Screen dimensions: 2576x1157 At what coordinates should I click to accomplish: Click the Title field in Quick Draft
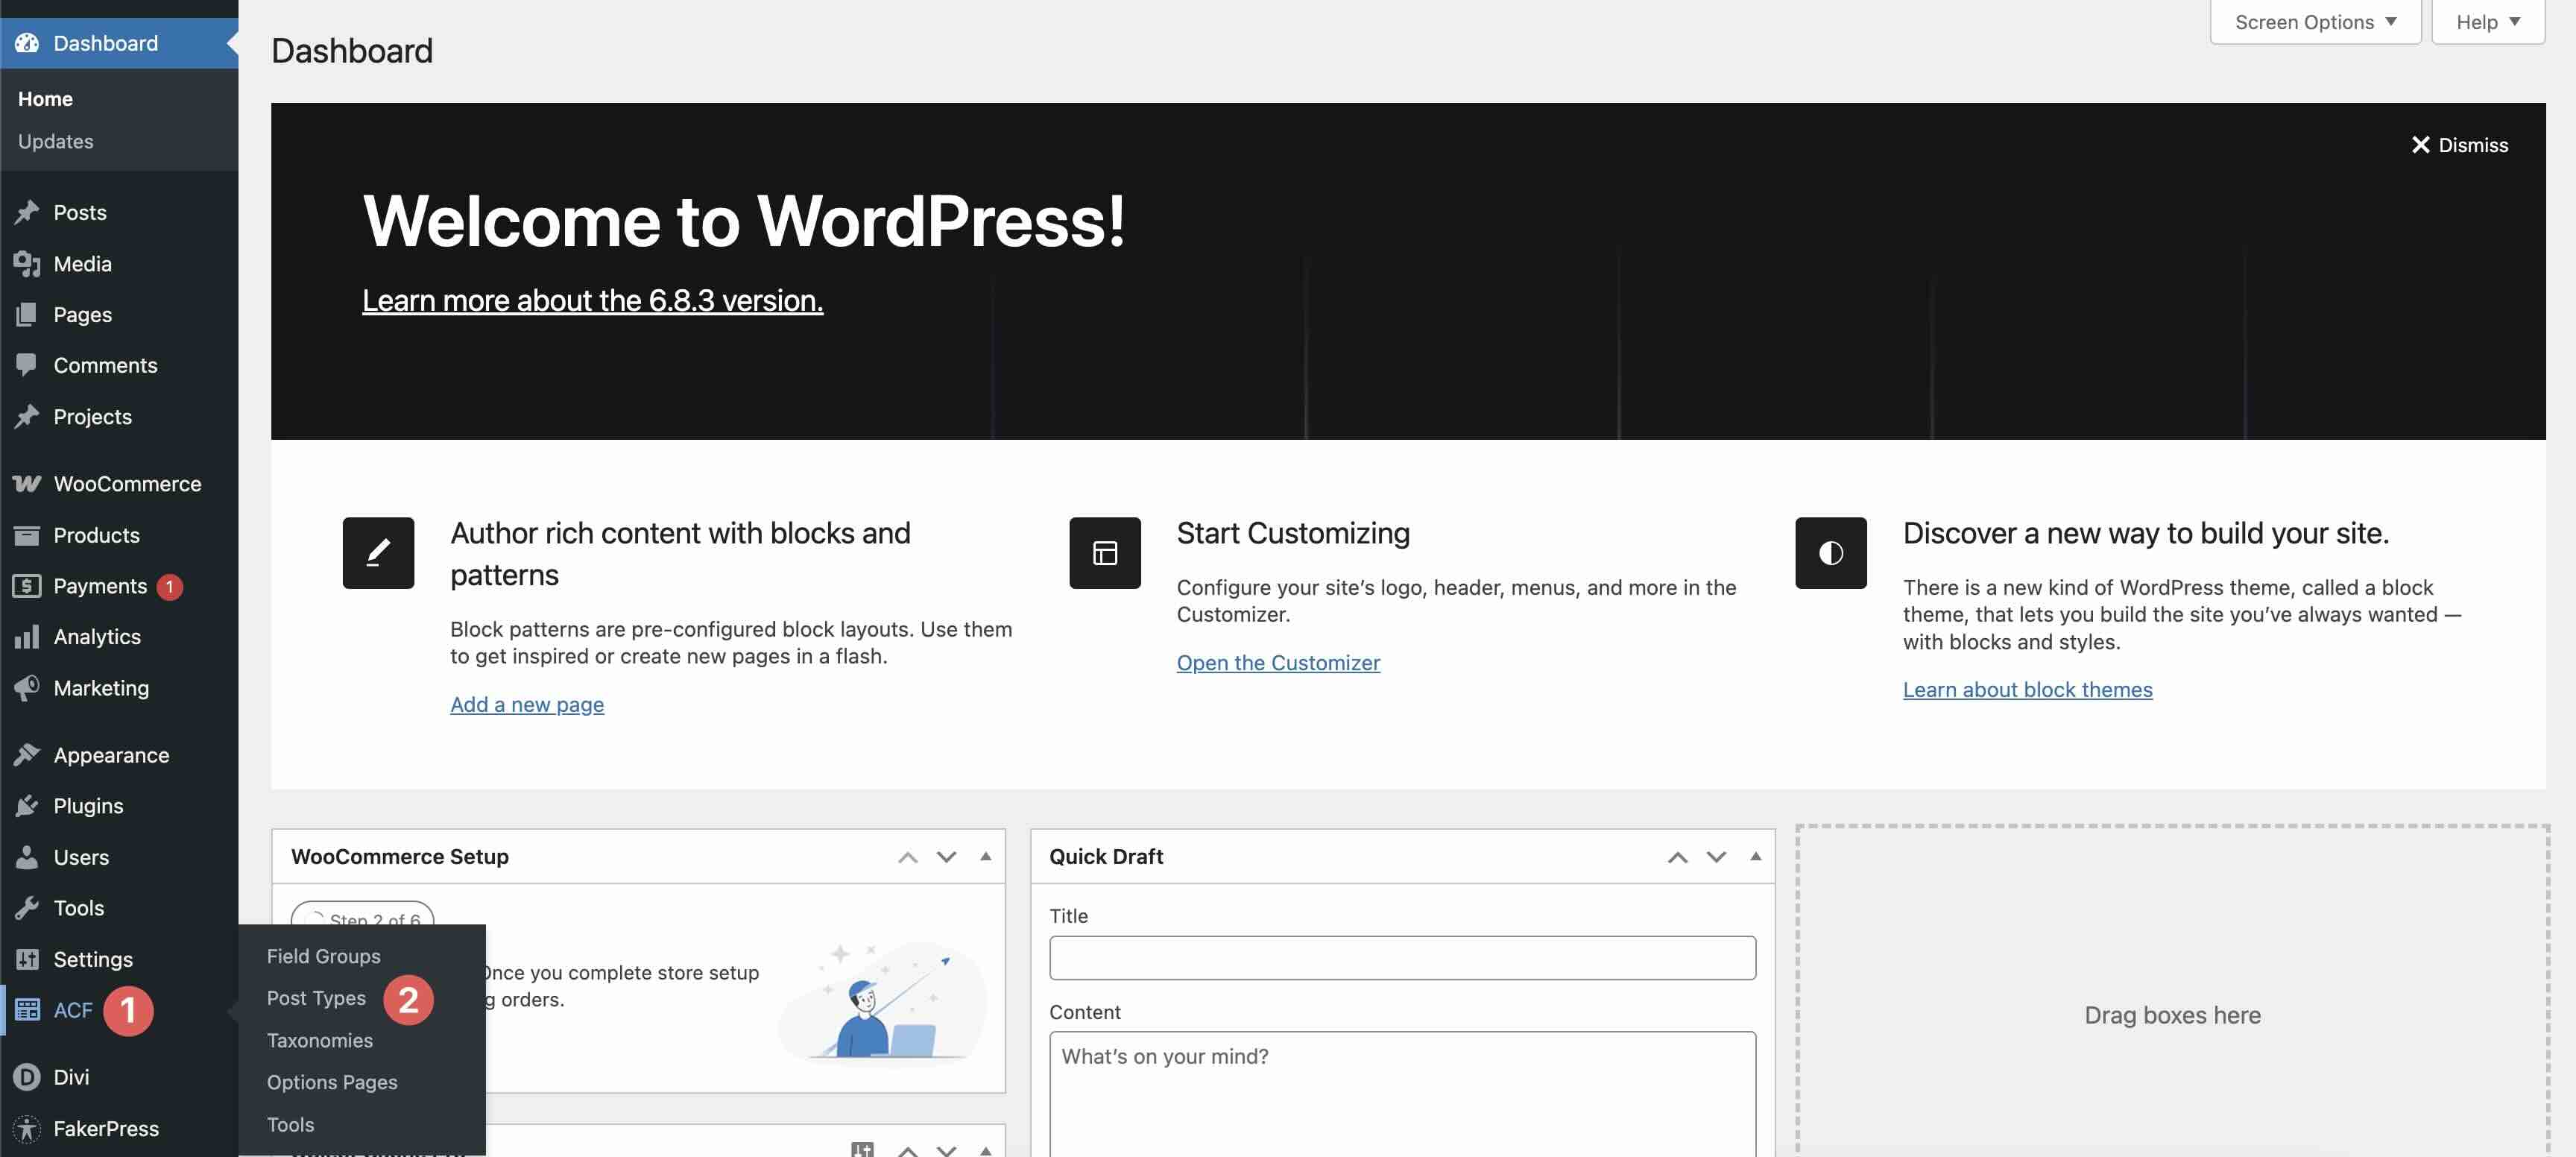point(1401,957)
